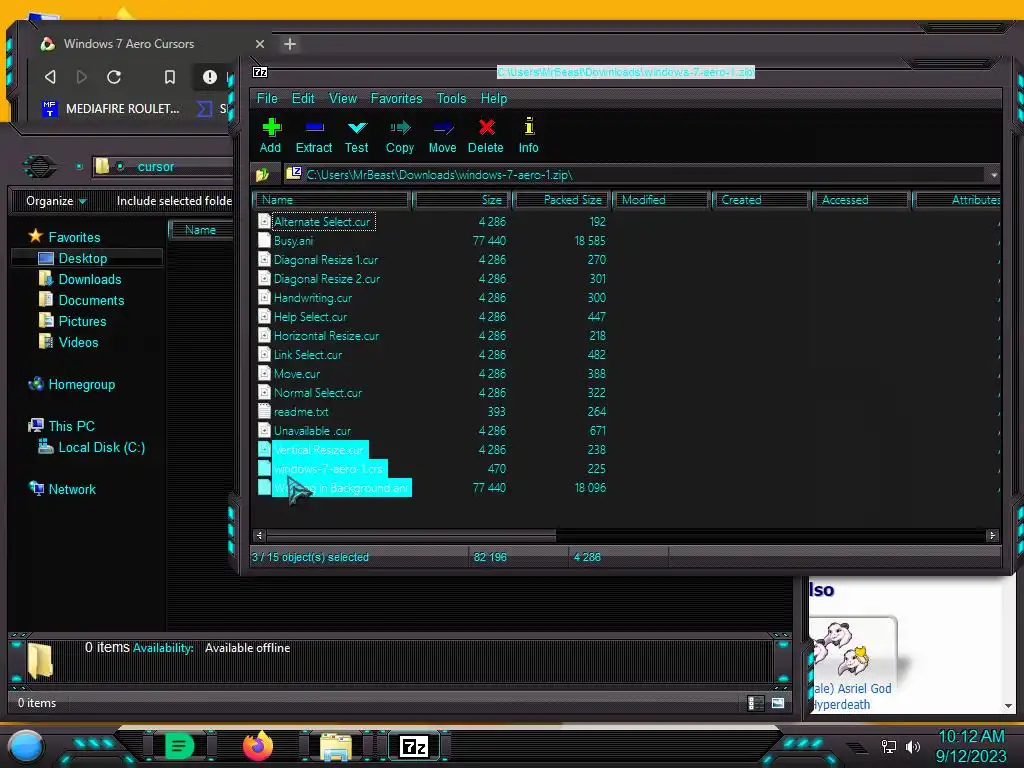Reload the browser page
This screenshot has width=1024, height=768.
click(114, 77)
